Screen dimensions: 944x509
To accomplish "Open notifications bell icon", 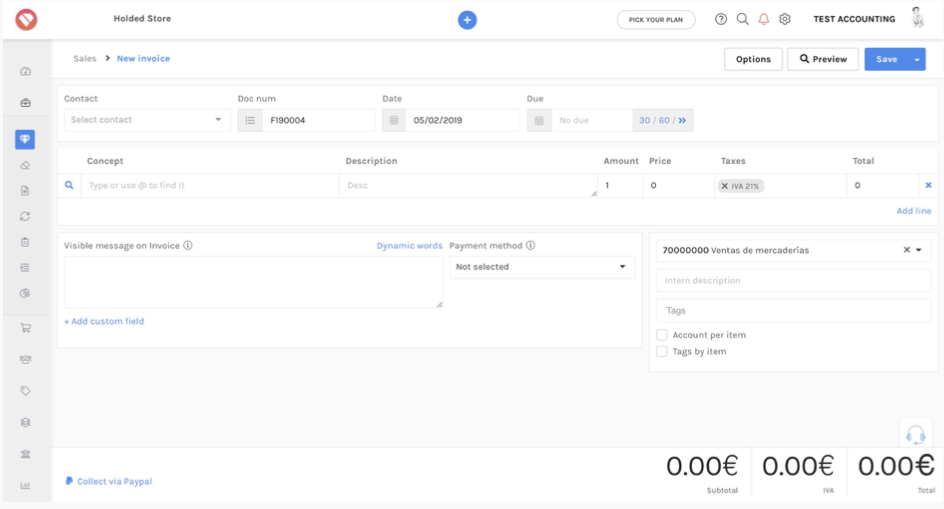I will click(763, 19).
